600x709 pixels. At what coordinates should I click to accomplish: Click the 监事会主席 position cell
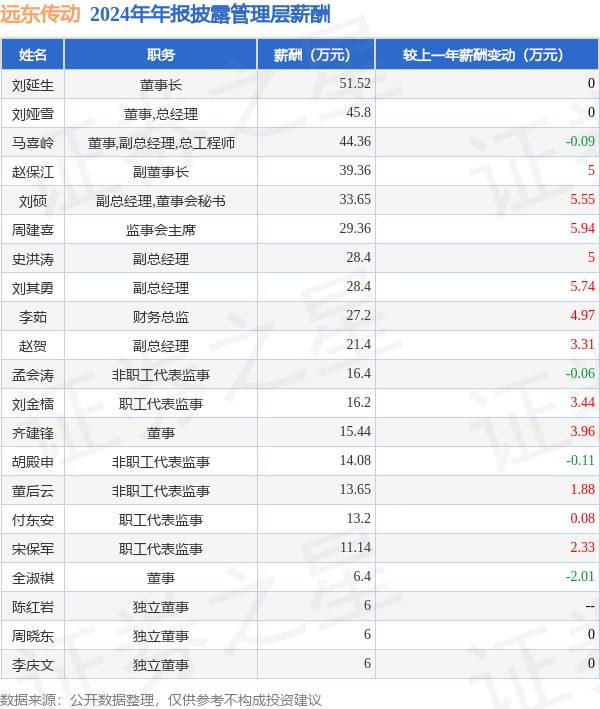[161, 230]
